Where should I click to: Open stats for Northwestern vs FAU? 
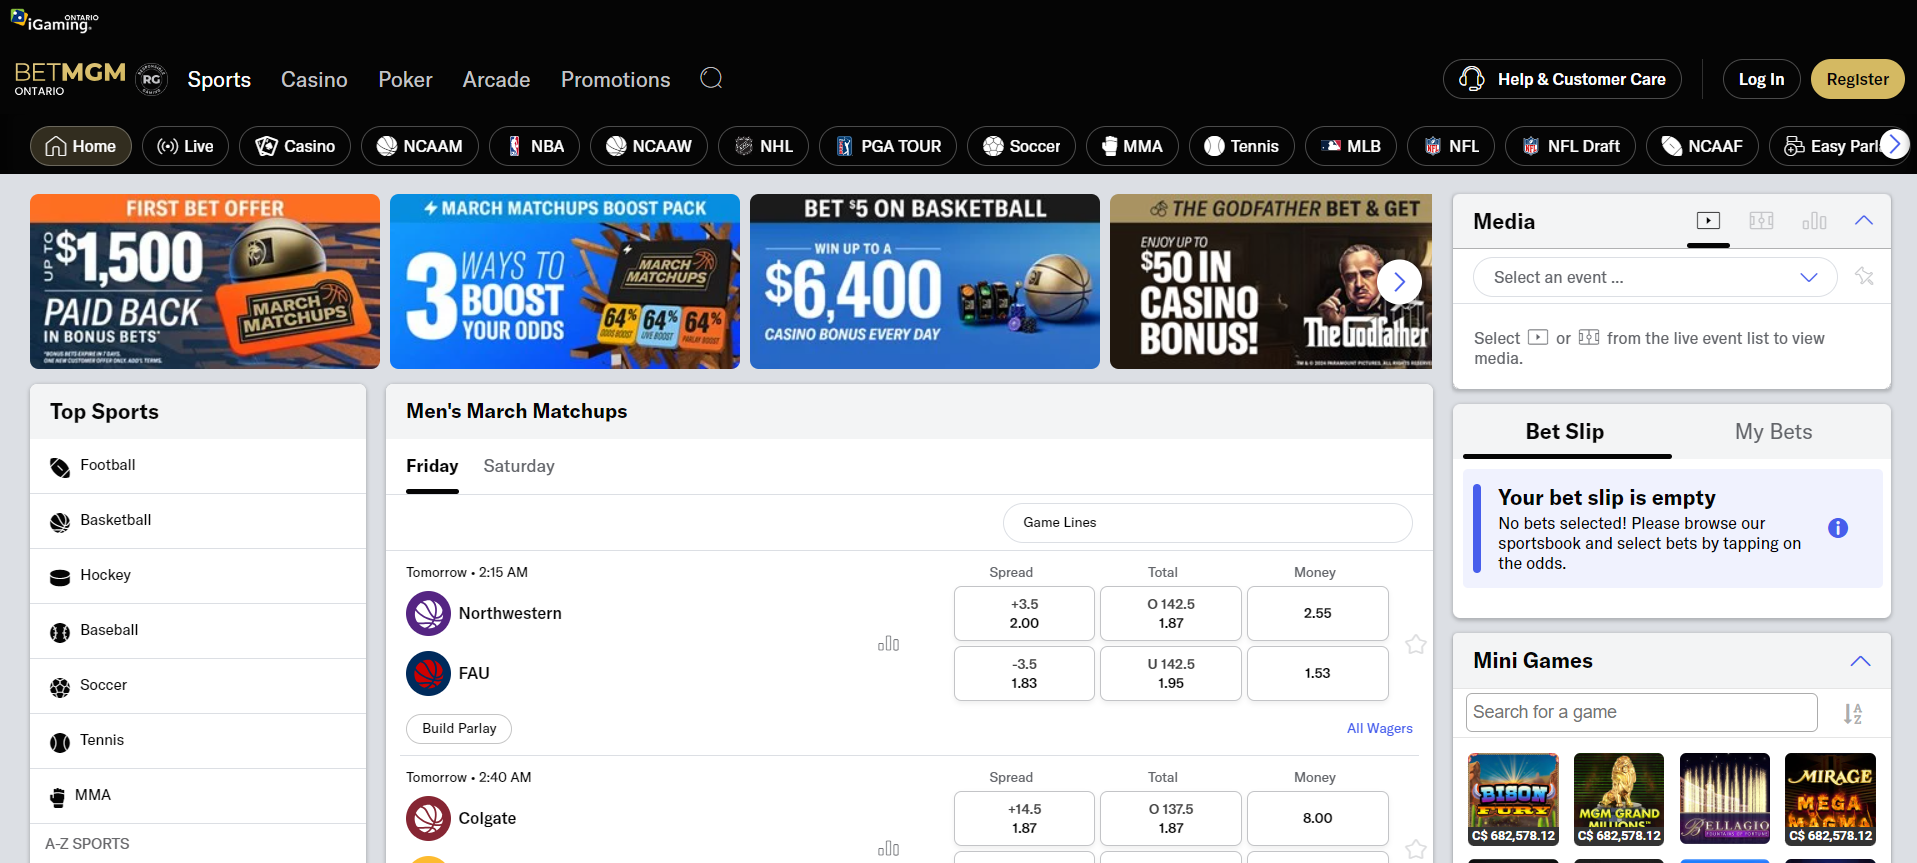tap(888, 643)
